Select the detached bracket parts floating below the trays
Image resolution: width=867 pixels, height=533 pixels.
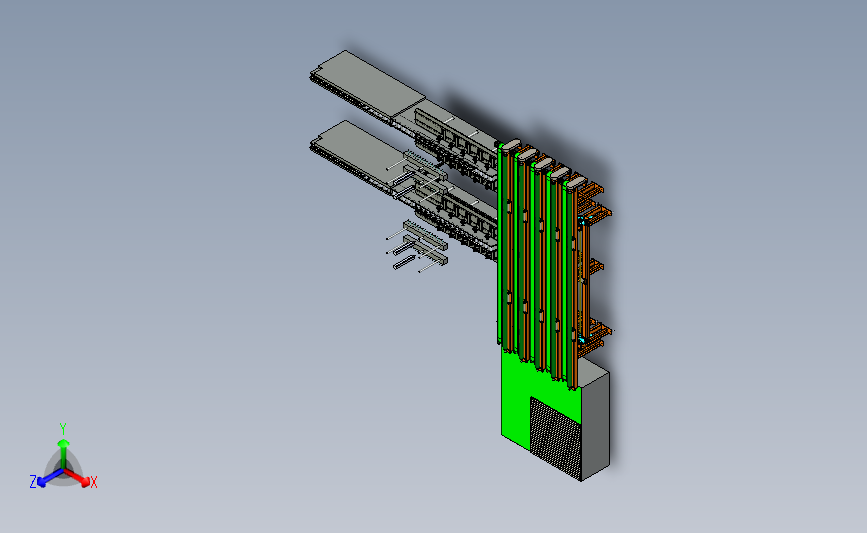(x=417, y=246)
